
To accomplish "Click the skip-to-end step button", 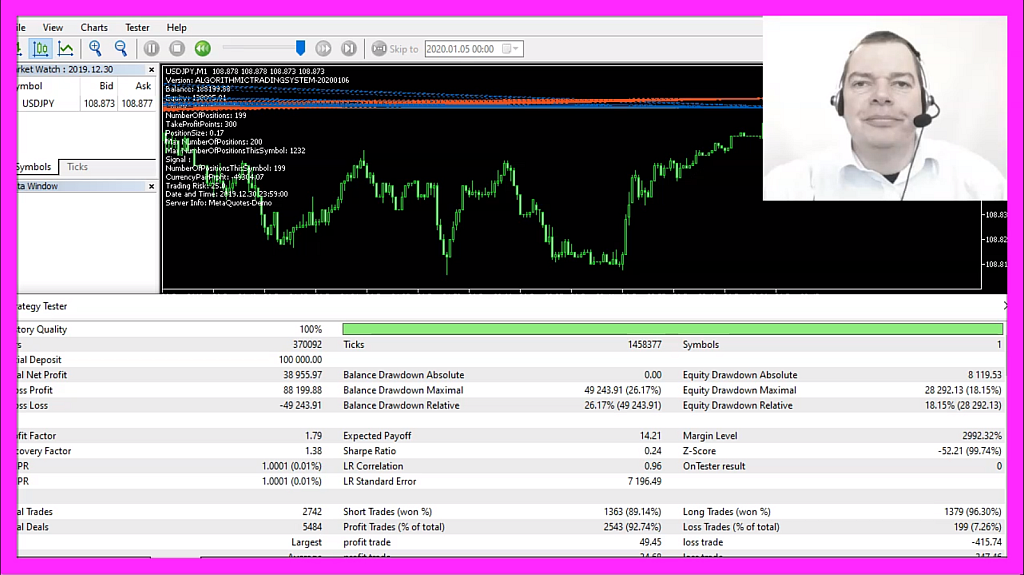I will [x=349, y=48].
